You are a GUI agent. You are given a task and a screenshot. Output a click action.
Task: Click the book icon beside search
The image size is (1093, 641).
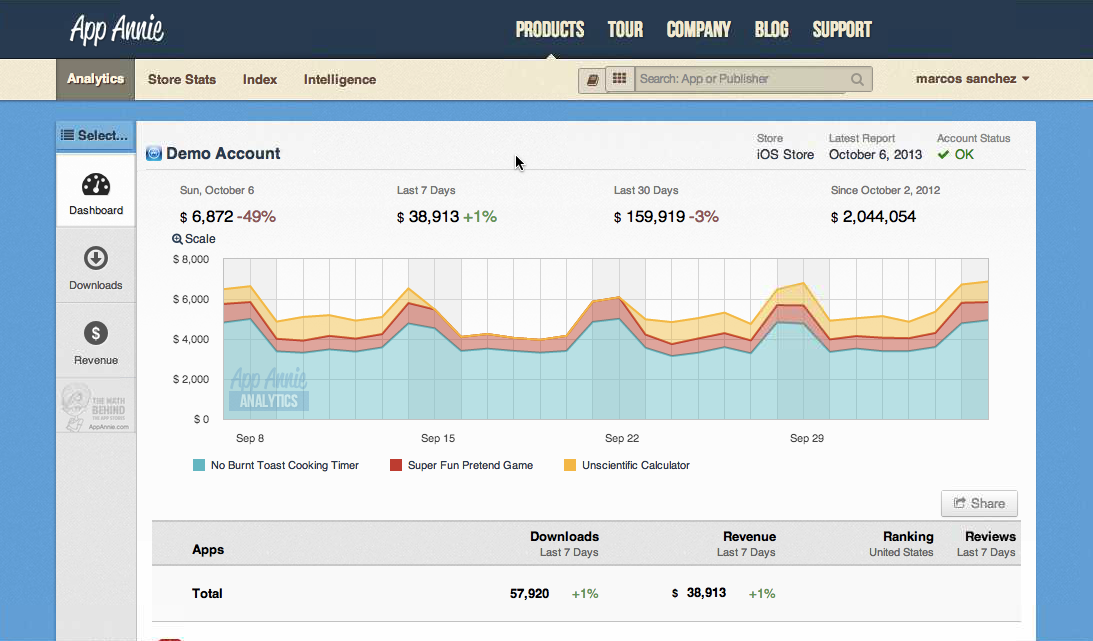pyautogui.click(x=592, y=79)
